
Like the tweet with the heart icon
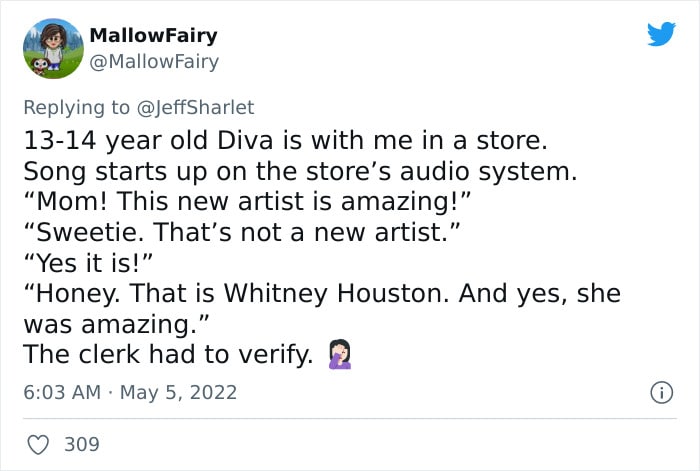coord(38,445)
